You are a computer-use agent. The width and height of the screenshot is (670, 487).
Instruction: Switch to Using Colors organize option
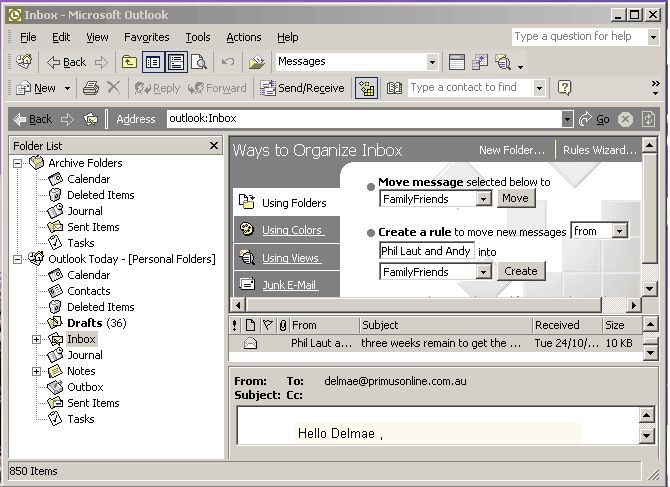click(286, 230)
